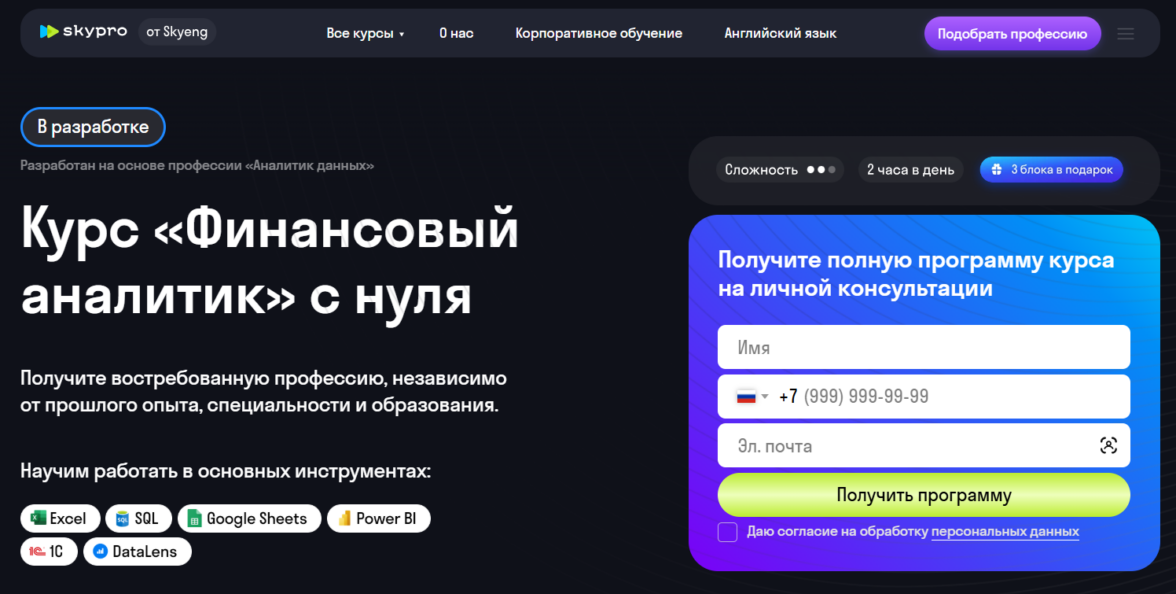Click the '2 часа в день' tag

coord(910,170)
